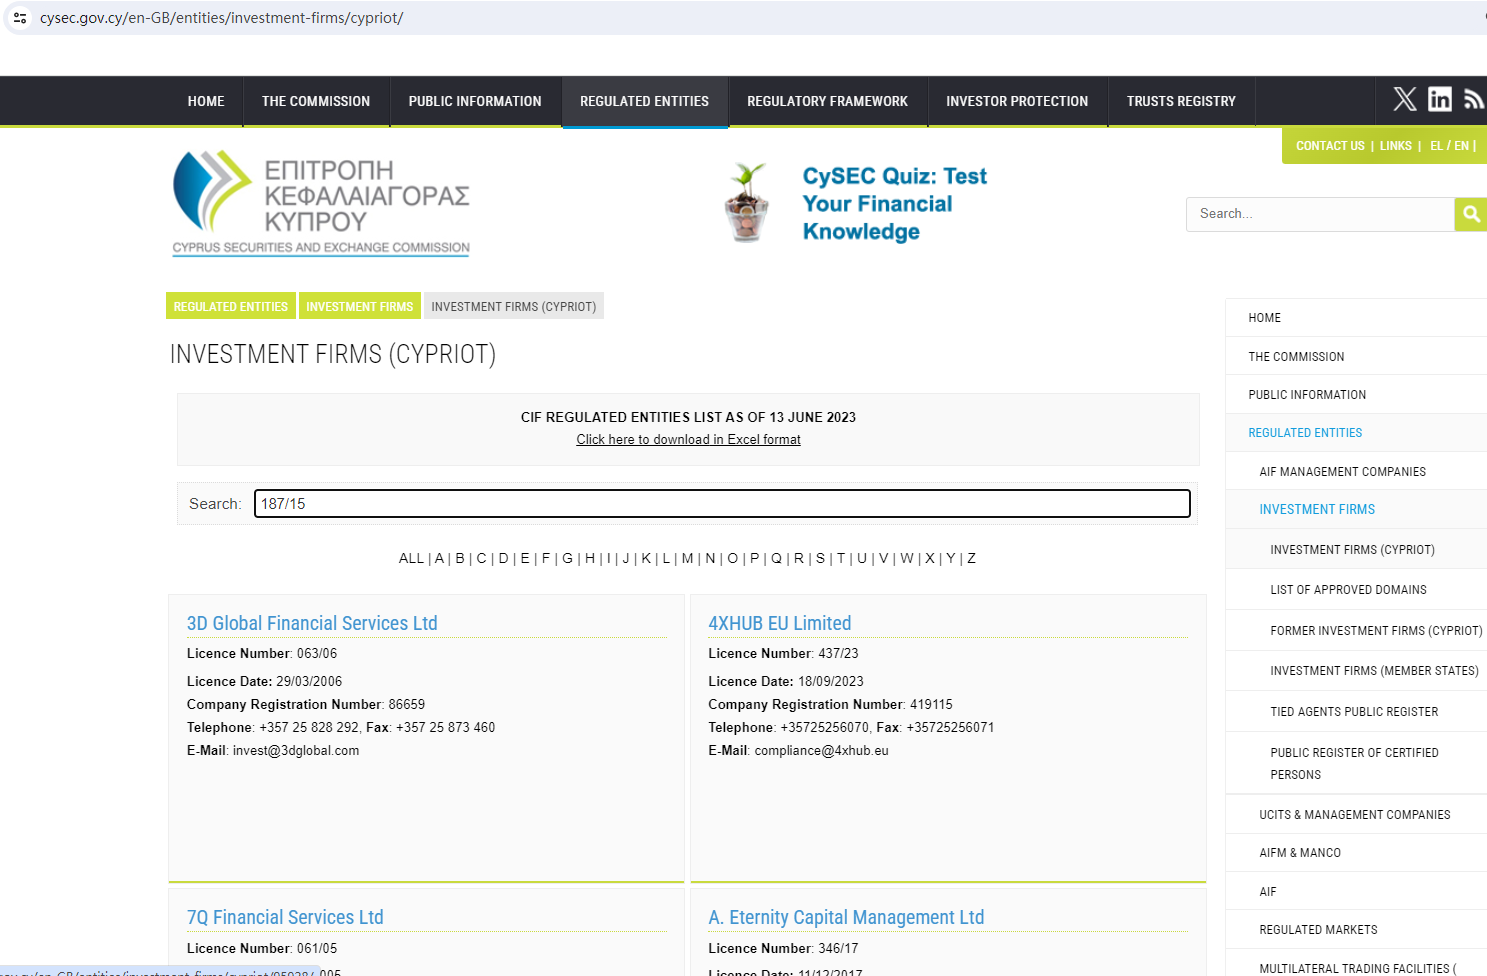Filter firms by letter M
The height and width of the screenshot is (976, 1487).
[687, 559]
